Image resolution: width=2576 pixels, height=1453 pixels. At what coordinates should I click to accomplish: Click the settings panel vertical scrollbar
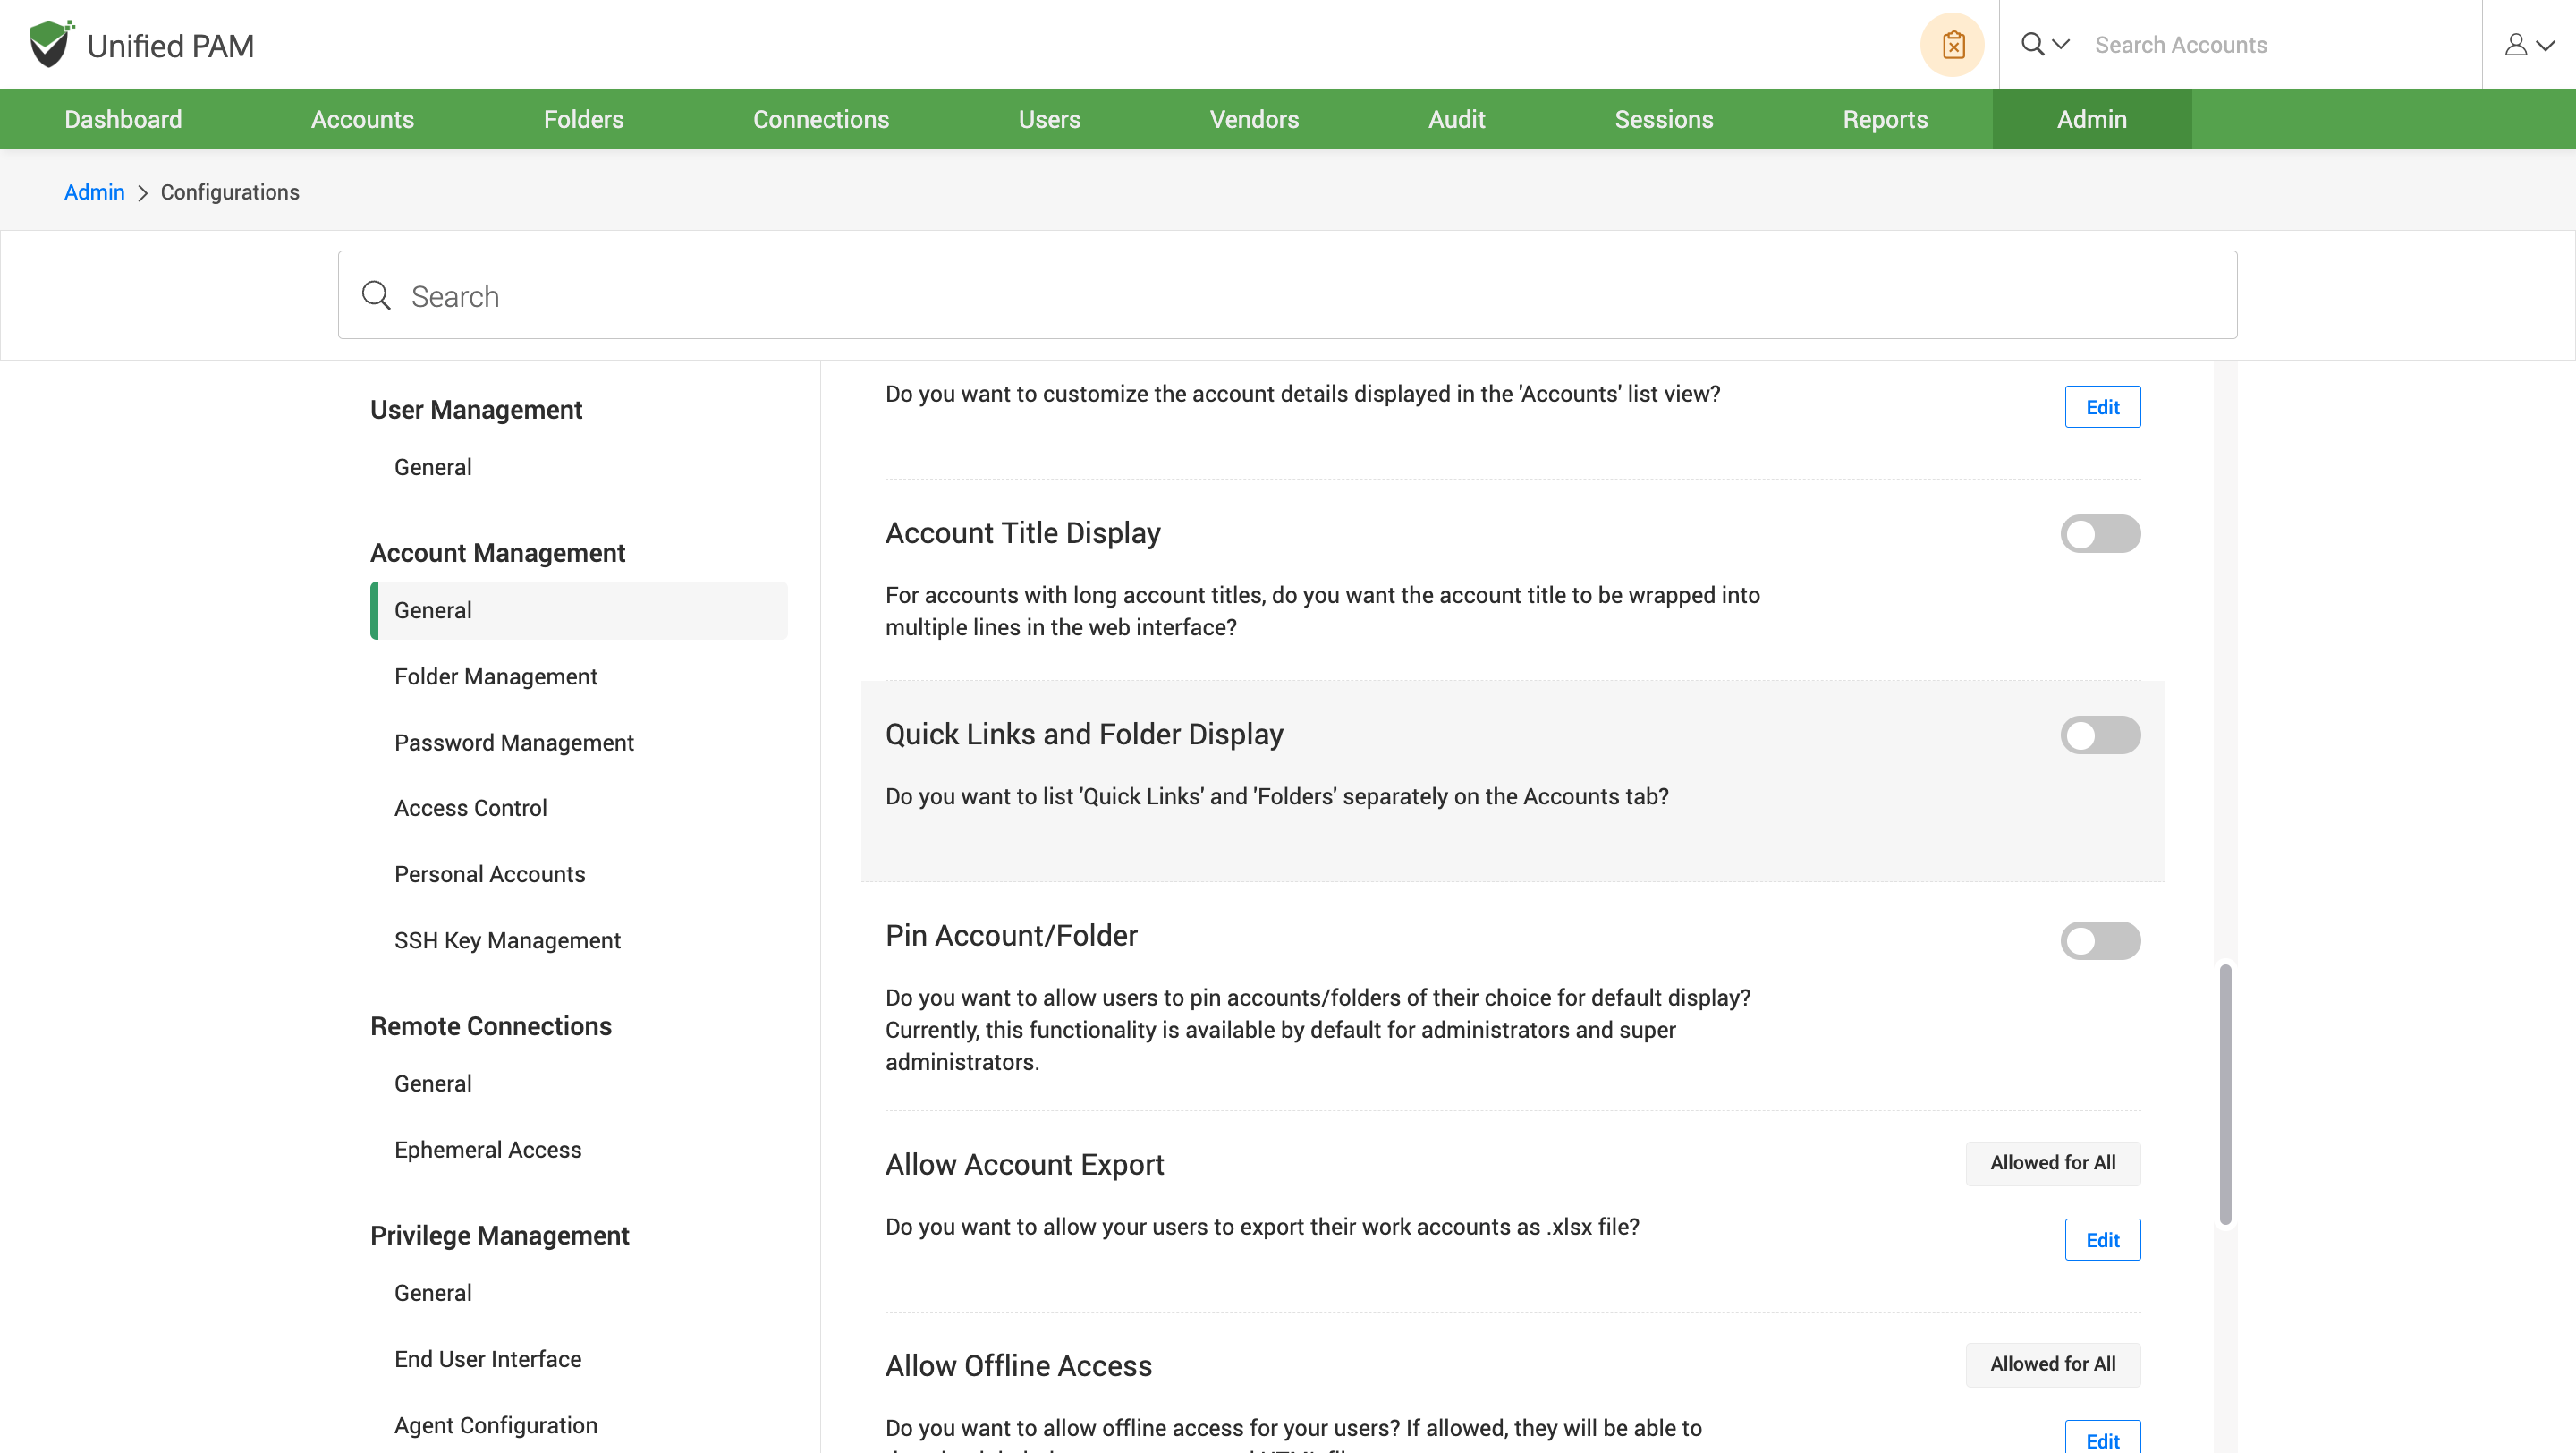(2225, 1094)
